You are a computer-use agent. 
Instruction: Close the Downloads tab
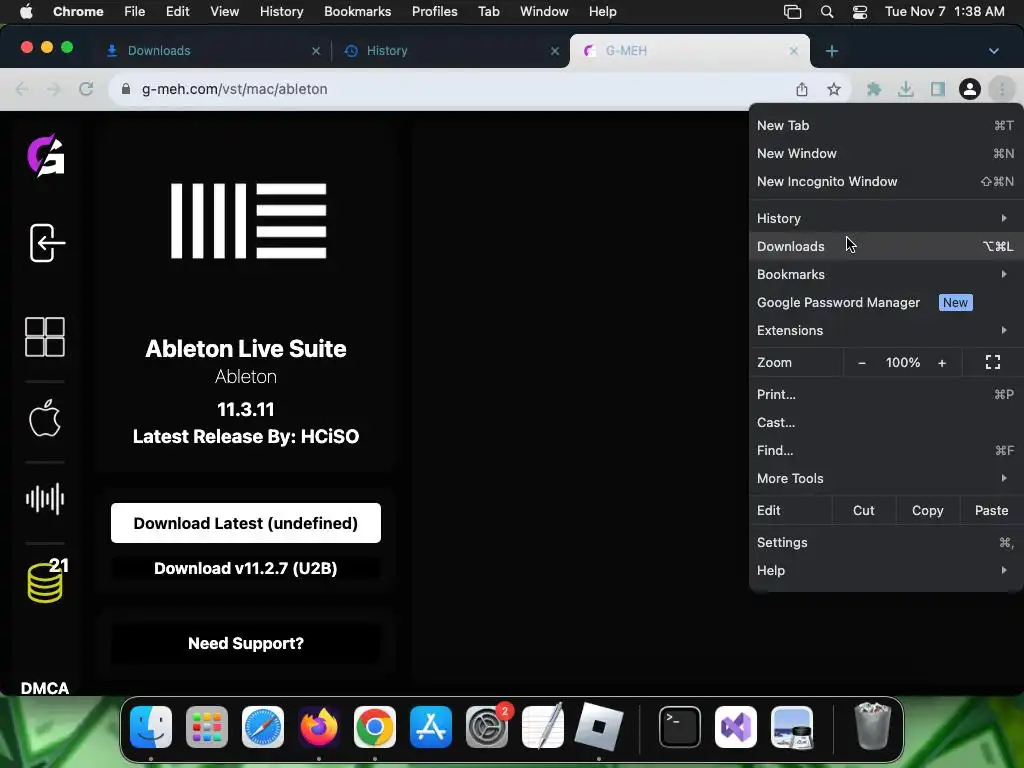pos(316,51)
